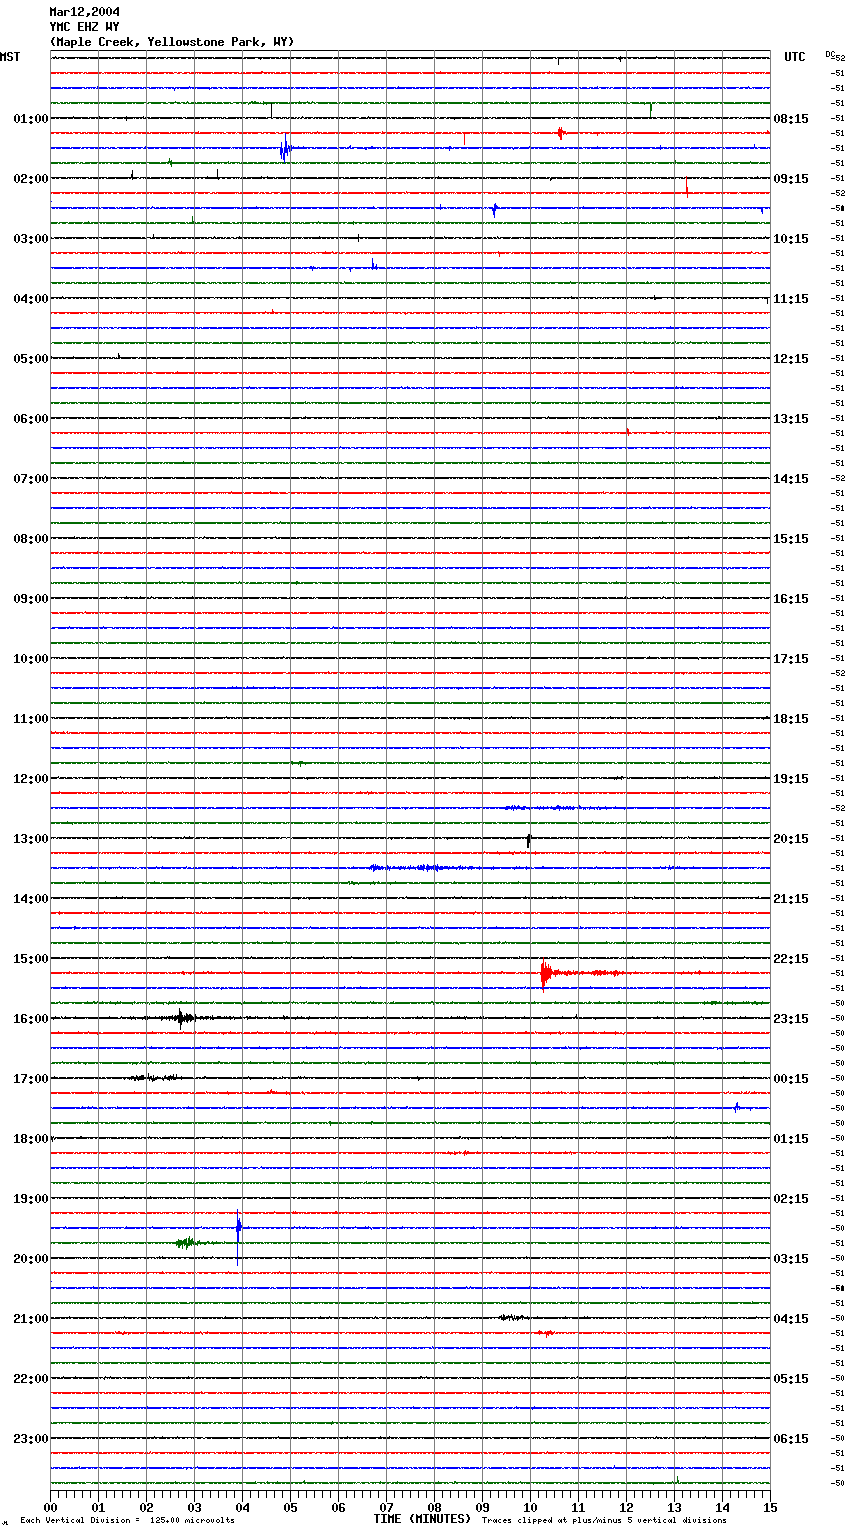Select the 12:00 MST row label
Screen dimensions: 850x1534
(31, 779)
